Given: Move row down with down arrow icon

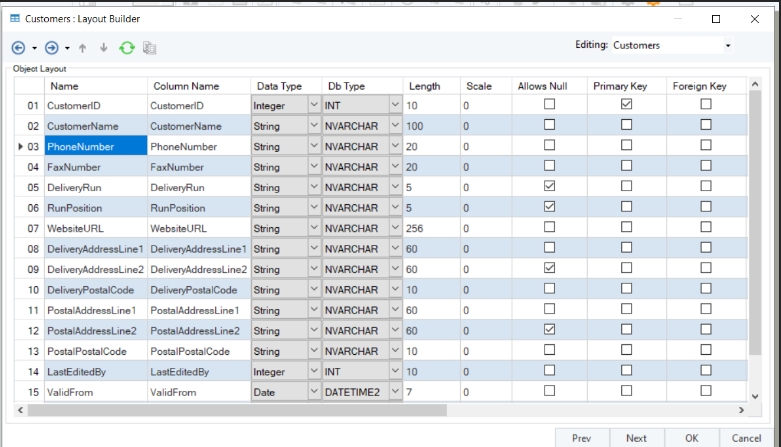Looking at the screenshot, I should [x=103, y=47].
